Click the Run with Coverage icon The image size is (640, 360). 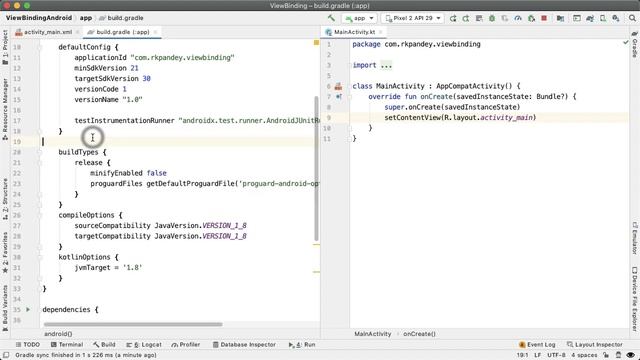(505, 18)
